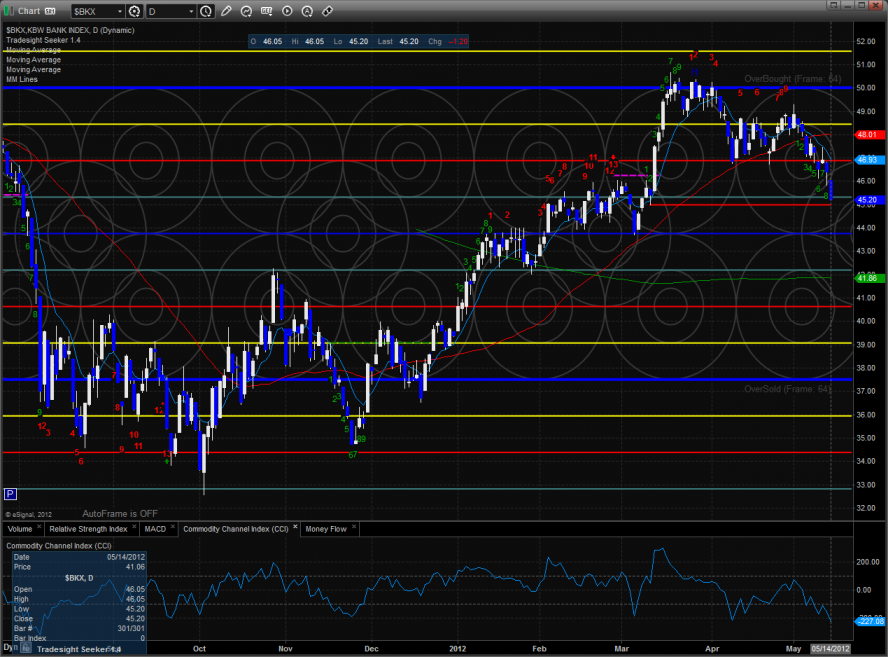
Task: Click the play button in chart toolbar
Action: (287, 11)
